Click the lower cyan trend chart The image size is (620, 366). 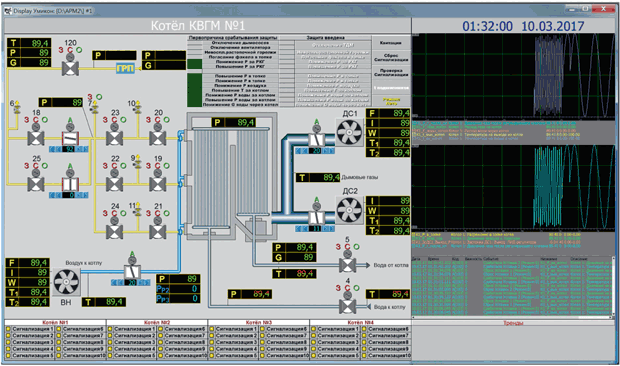pos(513,187)
